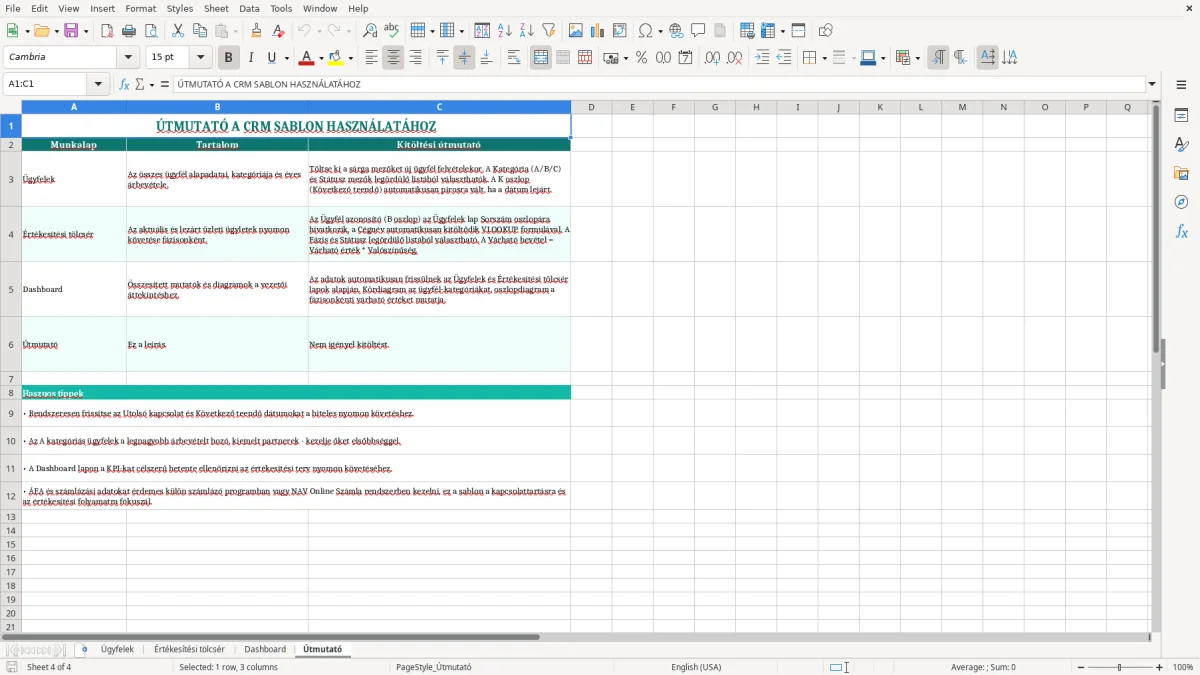Switch to Értékesítési tölcsér sheet tab
This screenshot has width=1200, height=675.
pyautogui.click(x=189, y=650)
